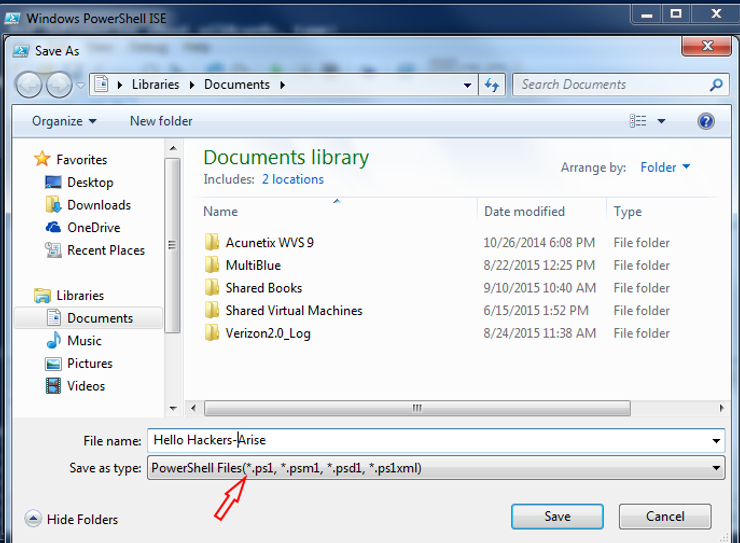Select Verizon2.0_Log folder

pos(268,334)
